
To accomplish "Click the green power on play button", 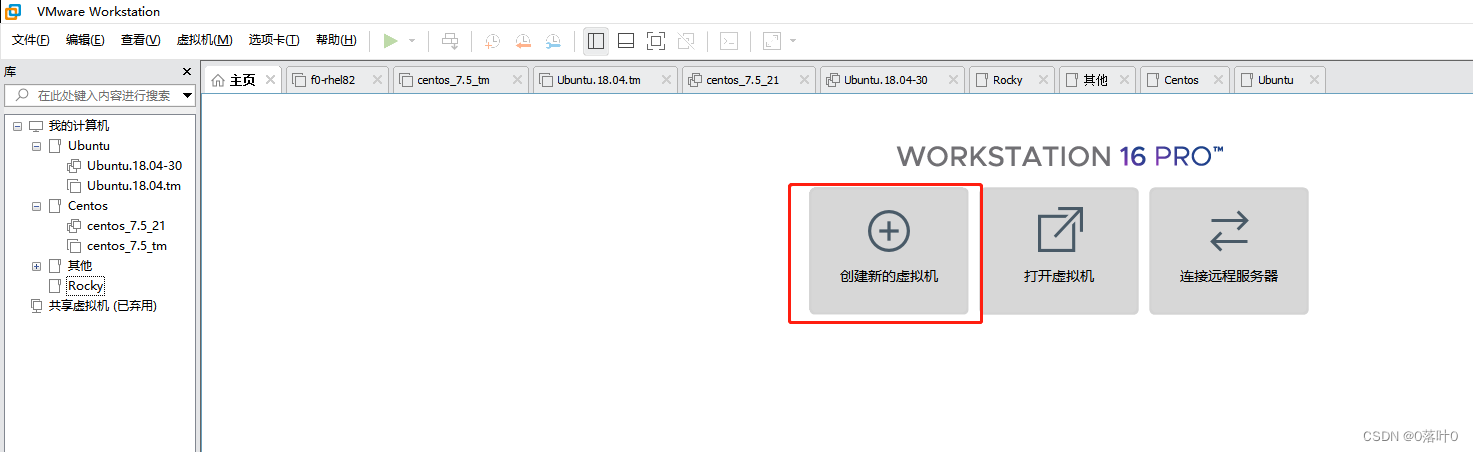I will click(x=390, y=41).
